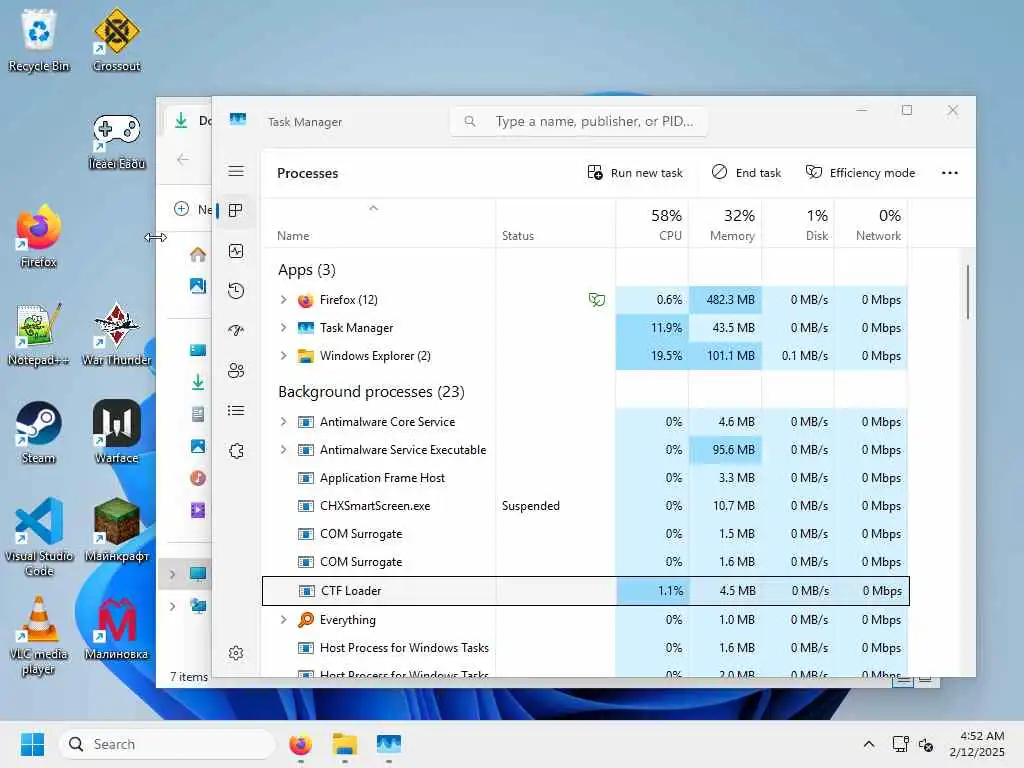Open Warface desktop shortcut
This screenshot has height=768, width=1024.
click(x=116, y=432)
